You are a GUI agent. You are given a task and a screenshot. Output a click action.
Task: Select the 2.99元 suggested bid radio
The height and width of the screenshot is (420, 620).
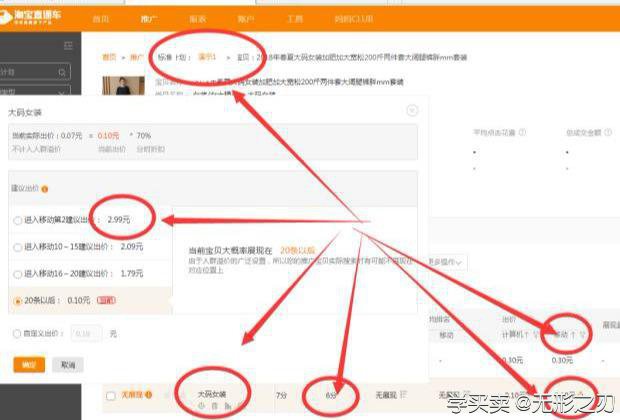pyautogui.click(x=17, y=220)
